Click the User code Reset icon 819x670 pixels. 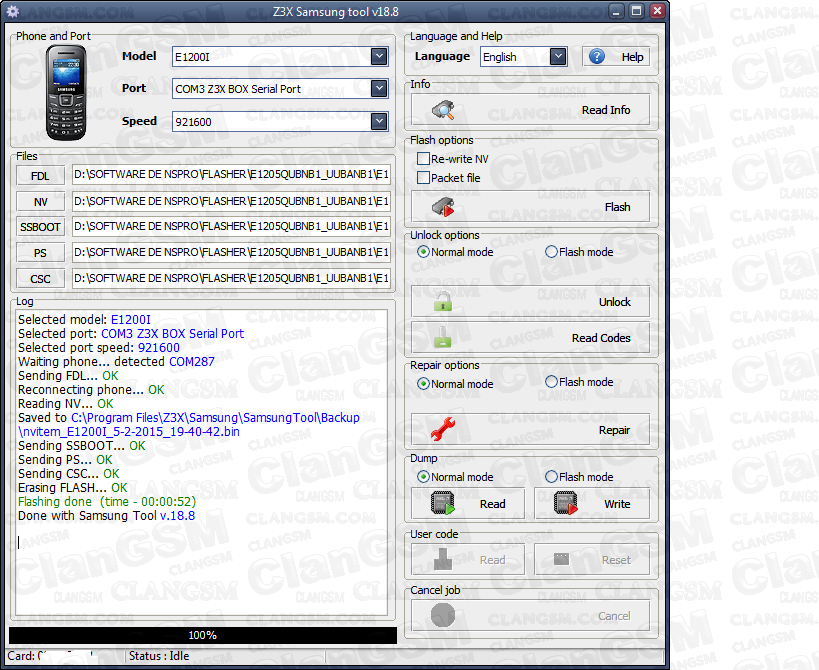click(x=561, y=559)
